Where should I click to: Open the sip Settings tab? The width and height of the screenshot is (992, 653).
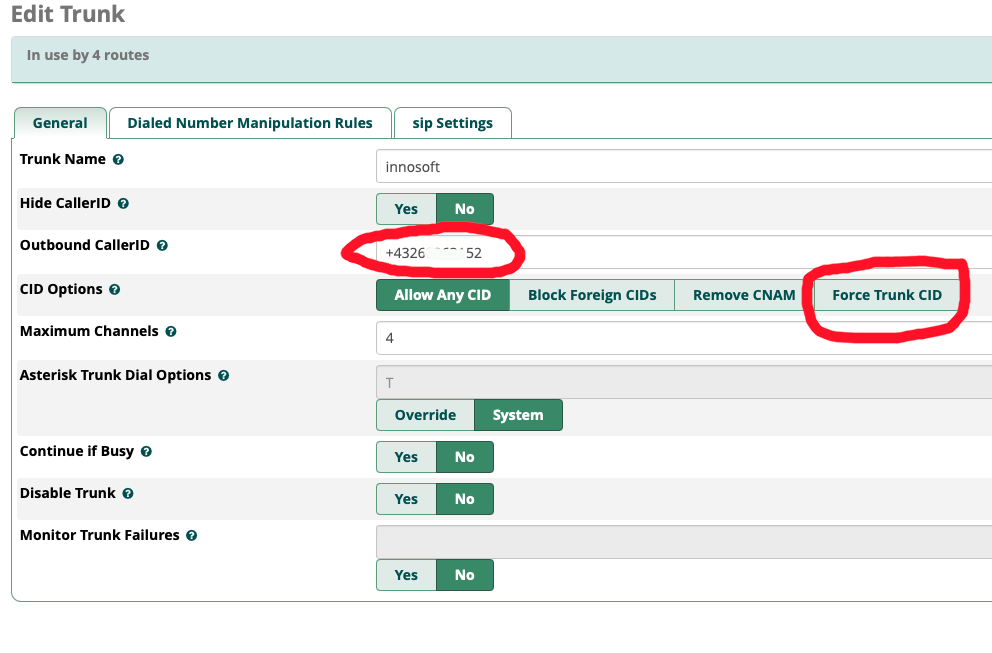452,123
